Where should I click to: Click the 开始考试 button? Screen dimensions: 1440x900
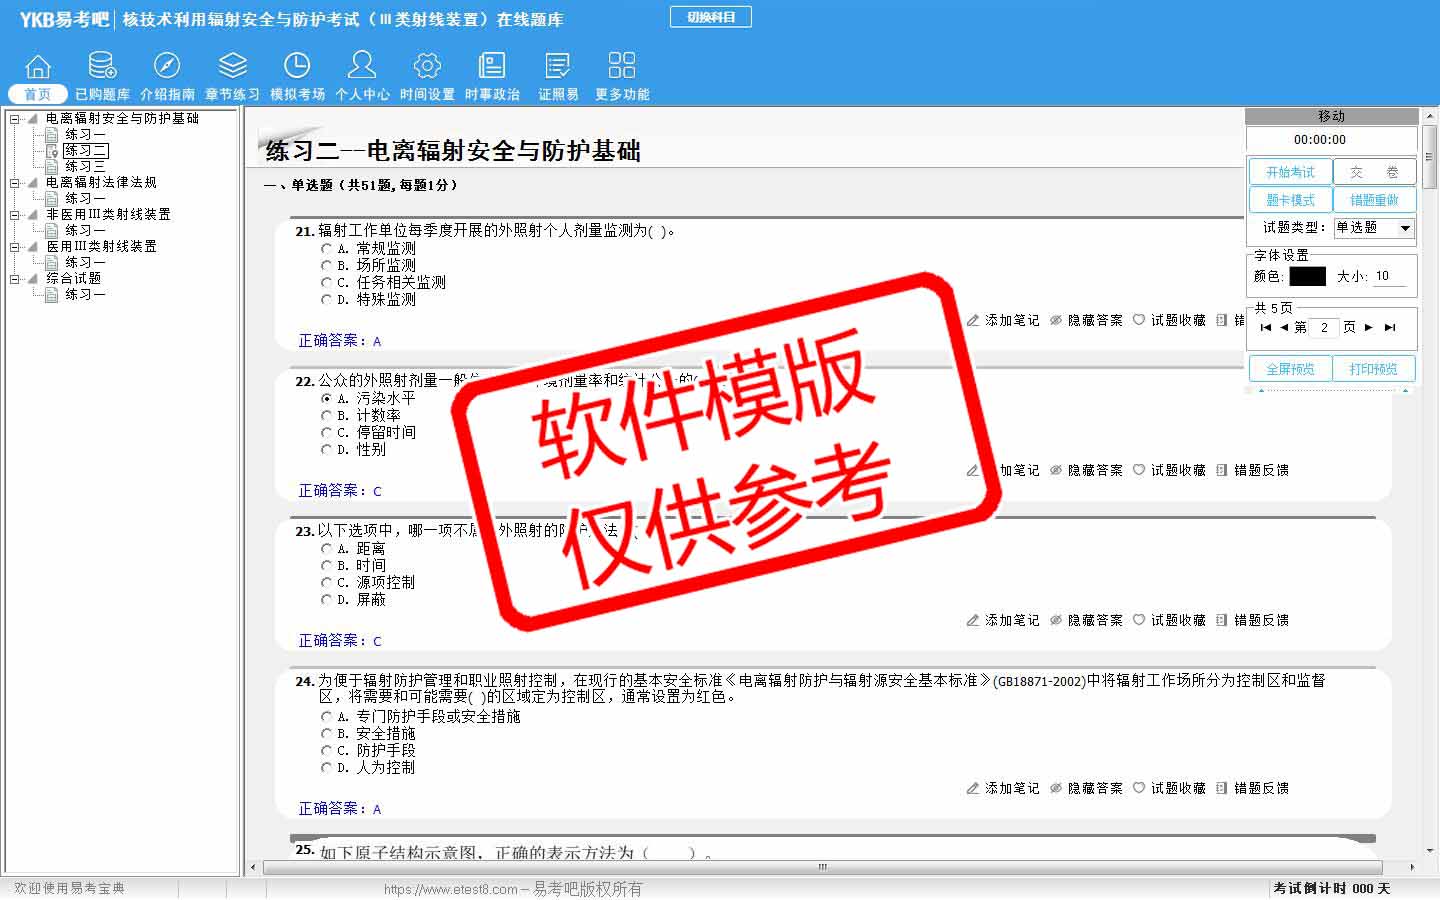1290,172
